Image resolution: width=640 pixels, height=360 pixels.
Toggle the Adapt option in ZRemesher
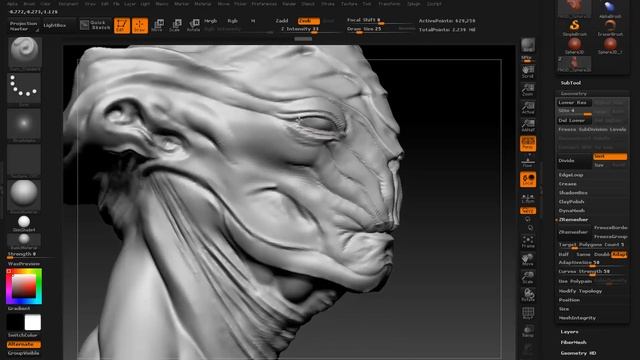619,254
